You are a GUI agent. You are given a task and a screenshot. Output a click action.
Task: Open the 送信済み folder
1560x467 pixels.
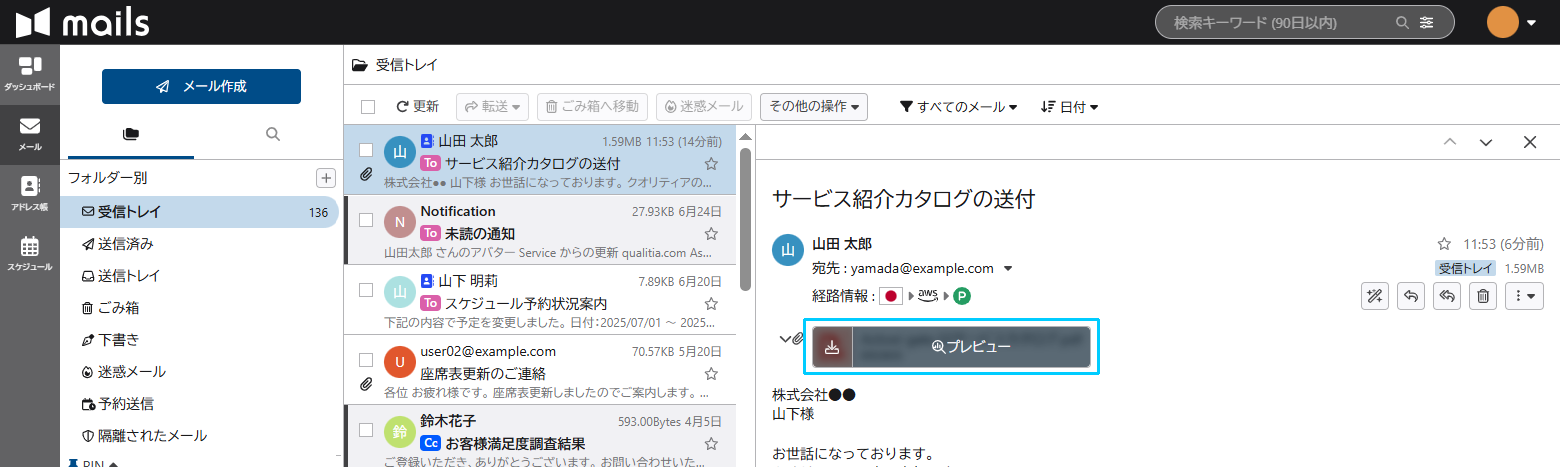click(x=125, y=244)
